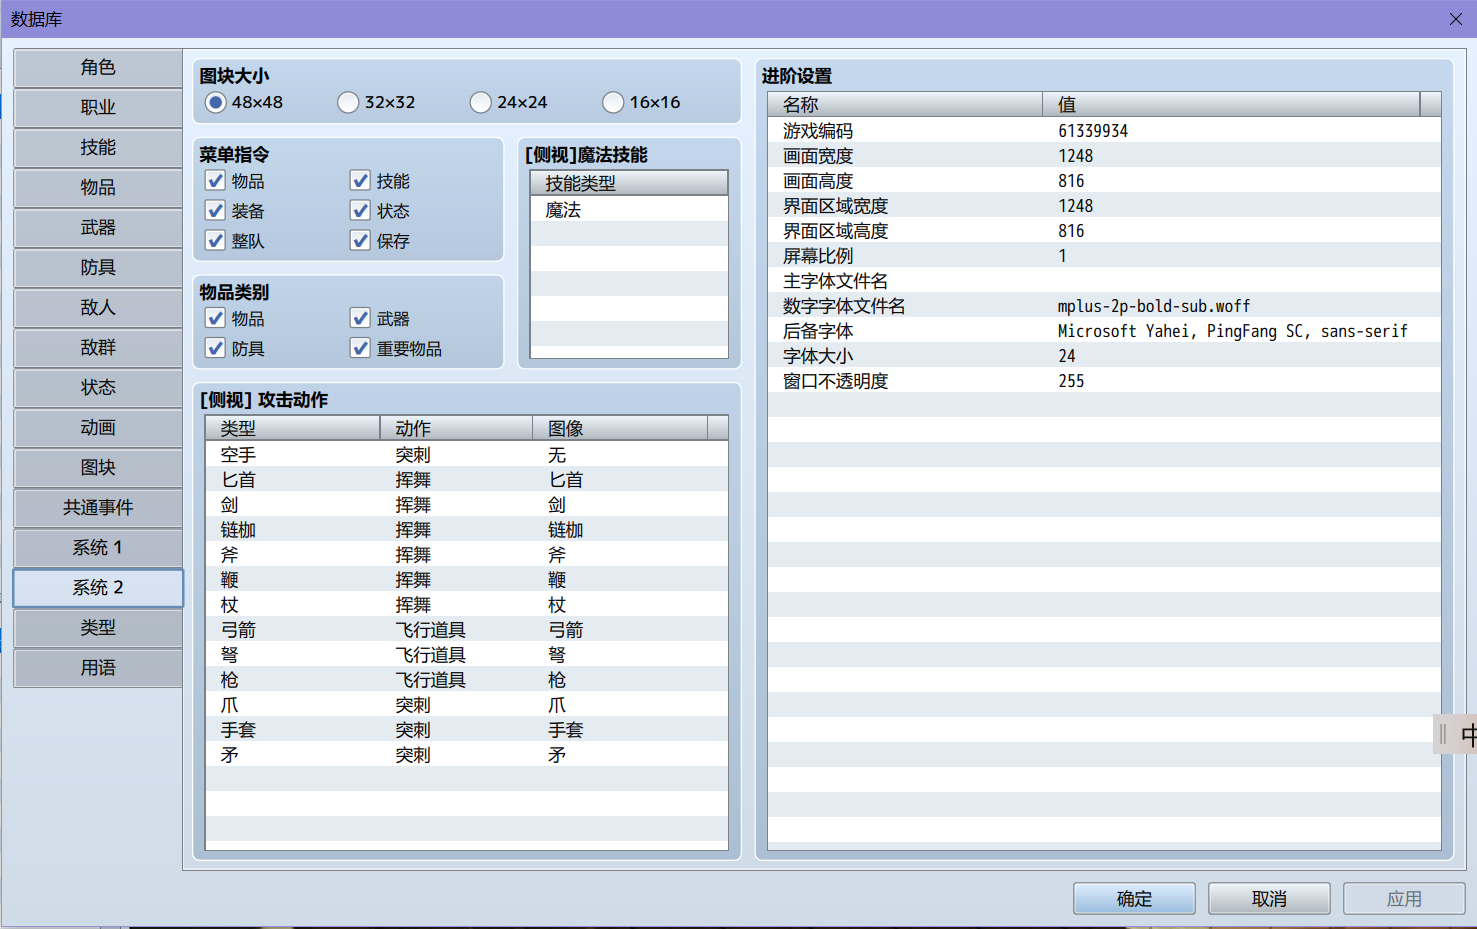
Task: Click the 名称 column header
Action: click(x=905, y=104)
